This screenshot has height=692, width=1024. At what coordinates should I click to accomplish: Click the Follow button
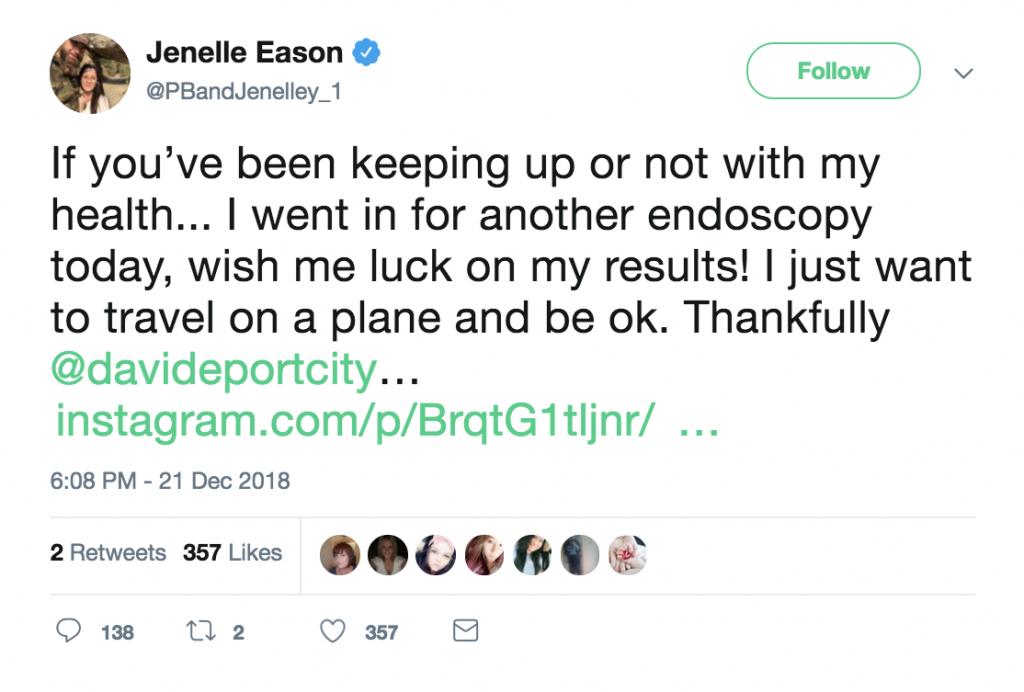[833, 70]
